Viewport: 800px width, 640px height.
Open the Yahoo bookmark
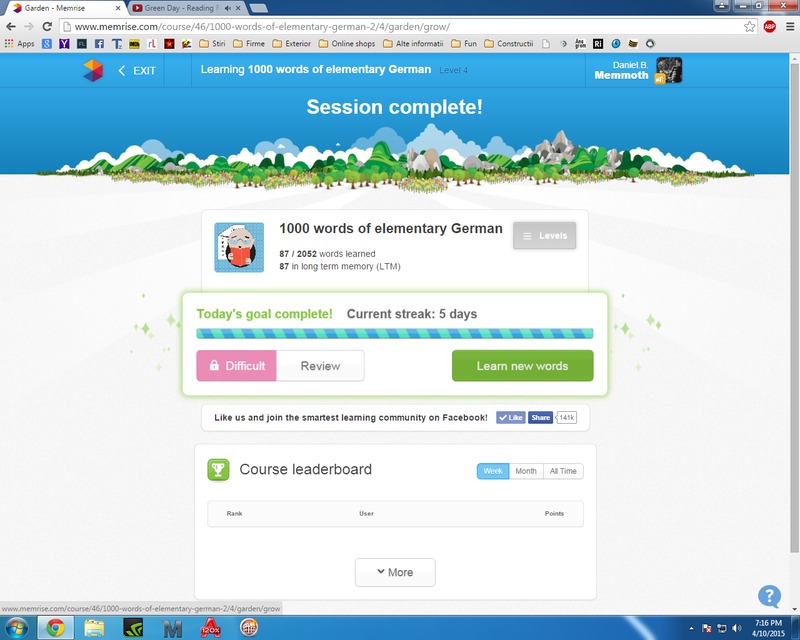pos(64,43)
